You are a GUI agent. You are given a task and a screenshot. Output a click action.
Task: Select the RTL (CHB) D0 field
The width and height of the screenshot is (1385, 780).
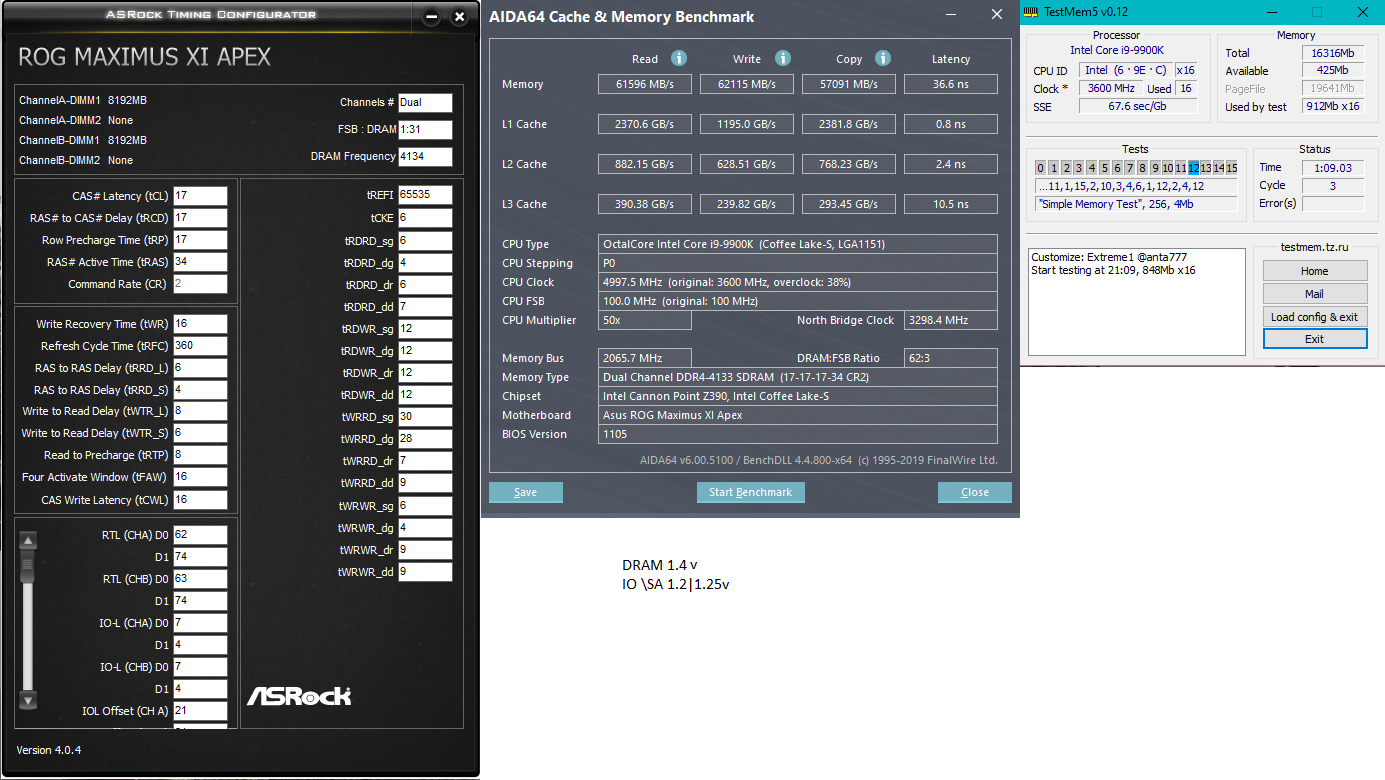(200, 579)
